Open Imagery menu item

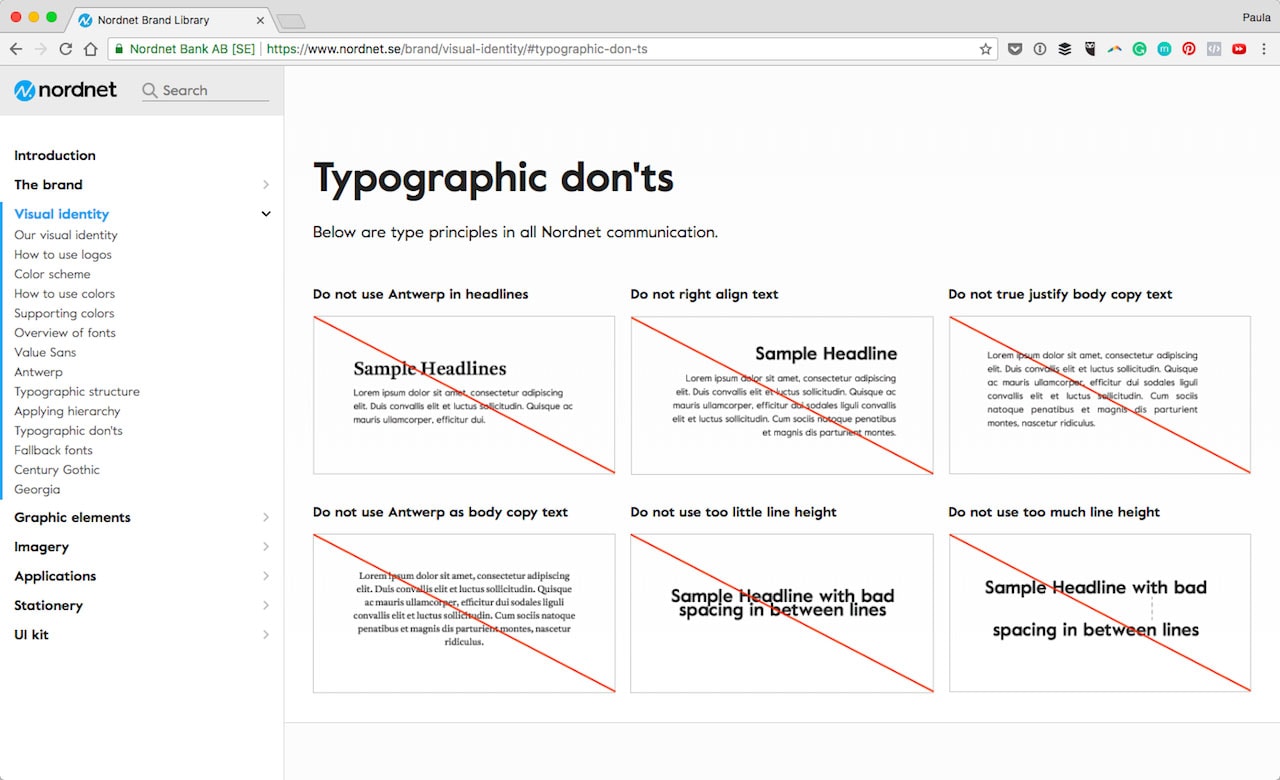pos(41,547)
